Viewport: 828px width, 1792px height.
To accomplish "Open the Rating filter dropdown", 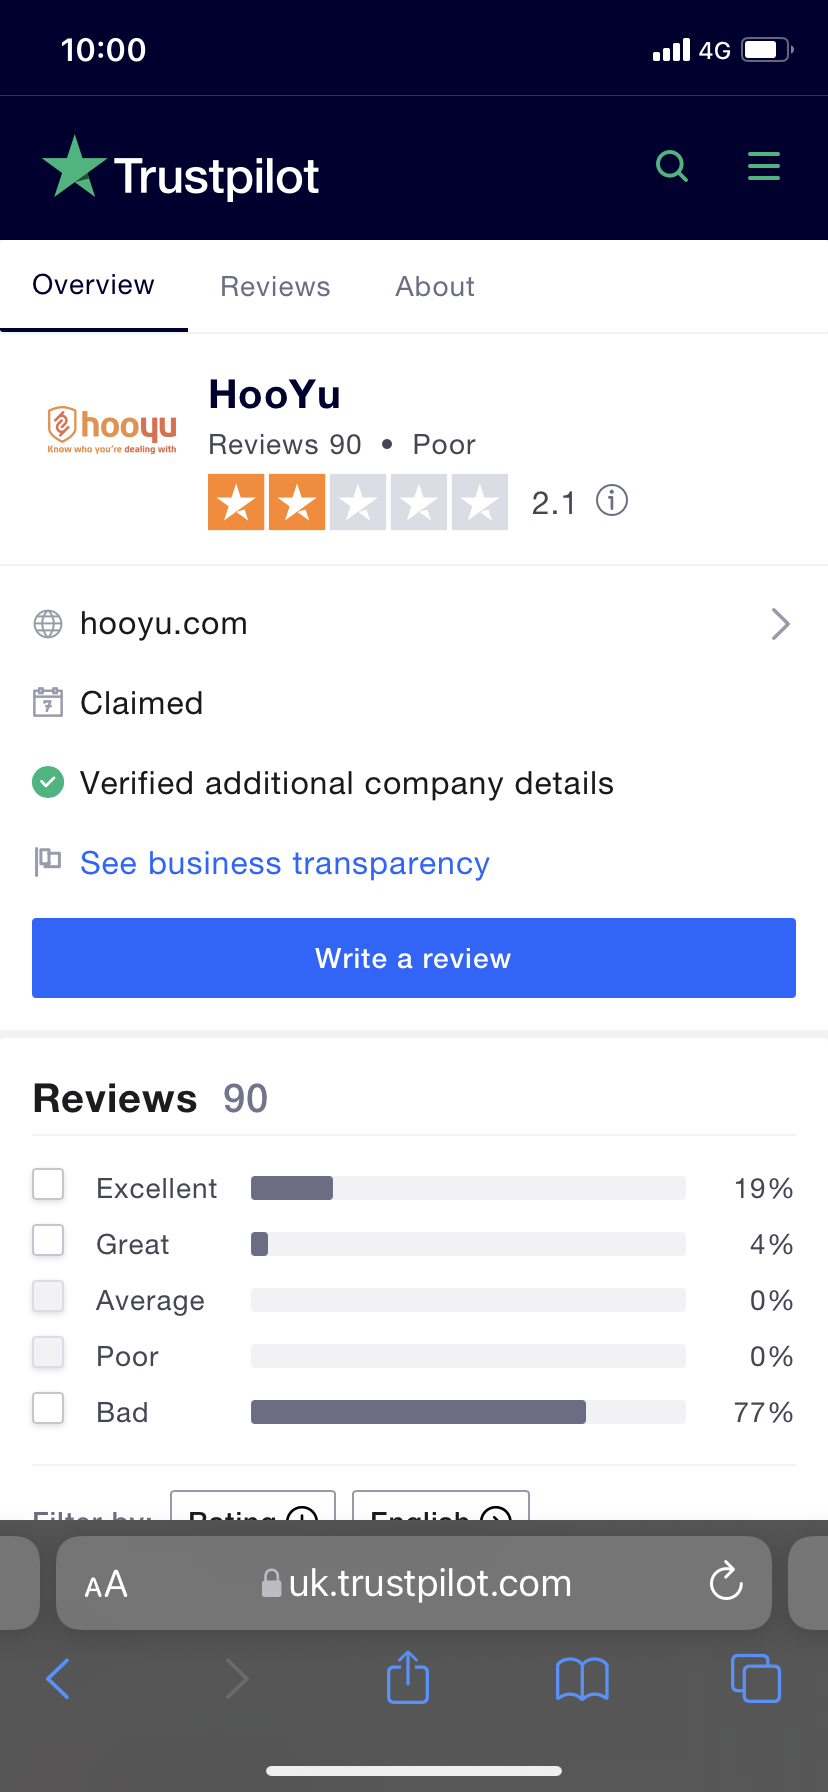I will 253,1508.
